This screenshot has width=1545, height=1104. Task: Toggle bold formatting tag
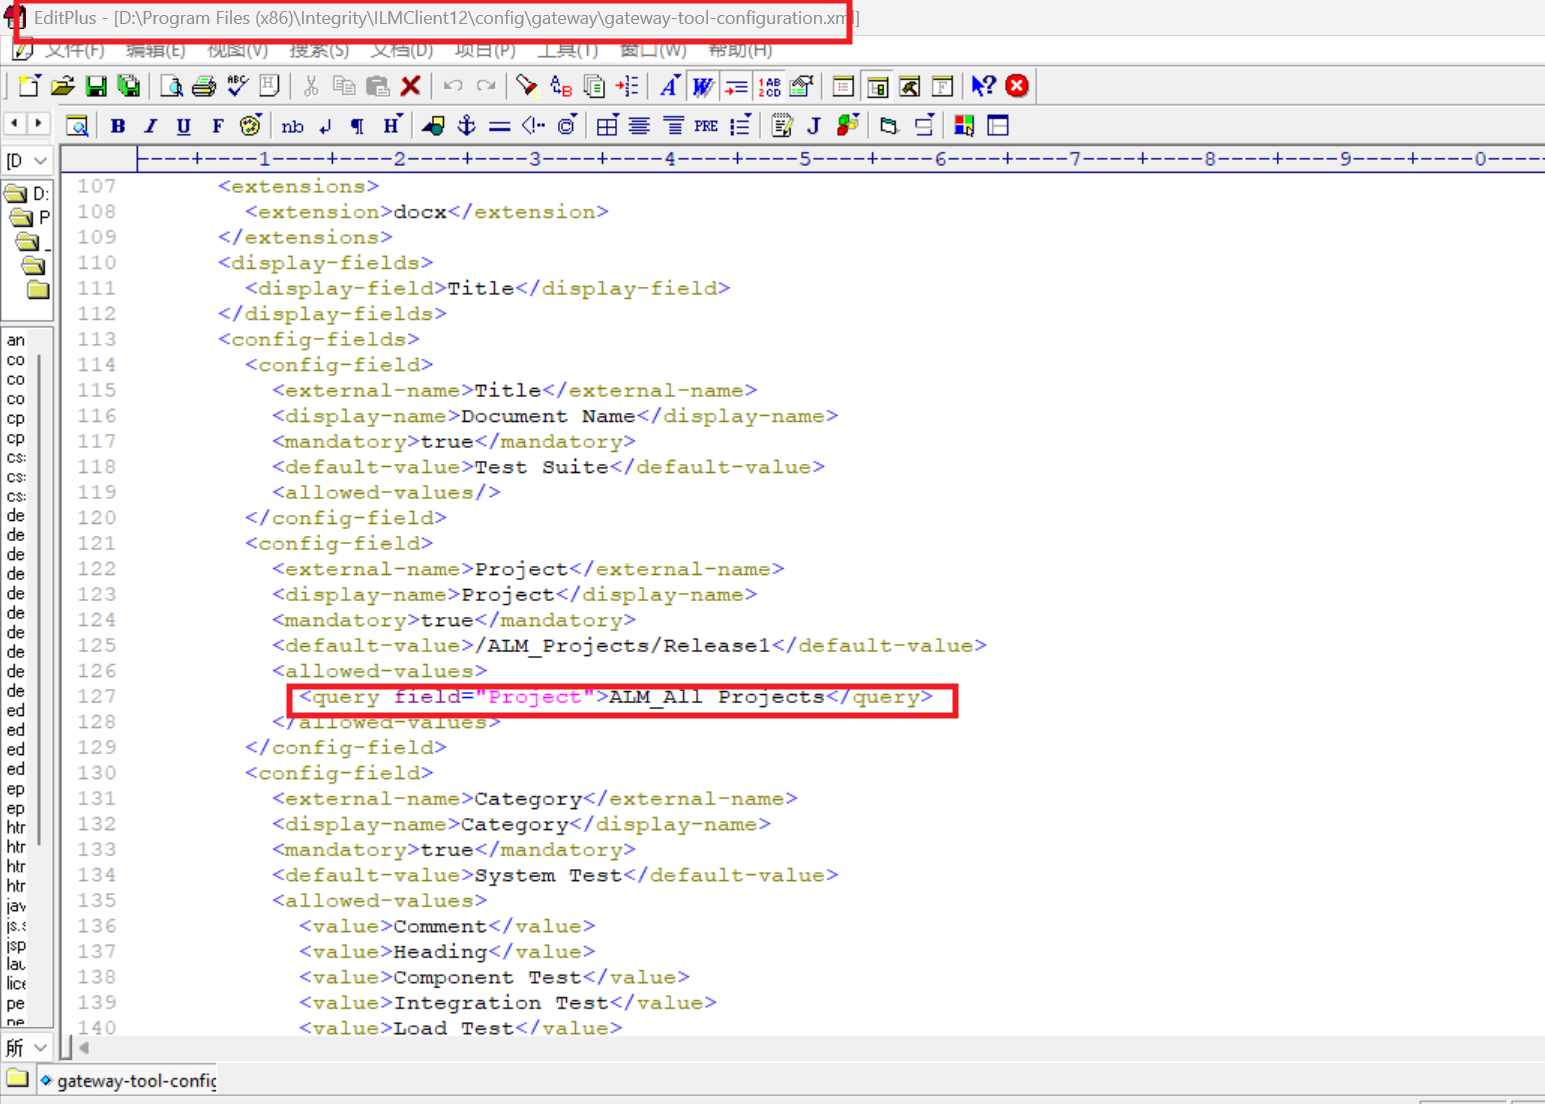point(118,126)
